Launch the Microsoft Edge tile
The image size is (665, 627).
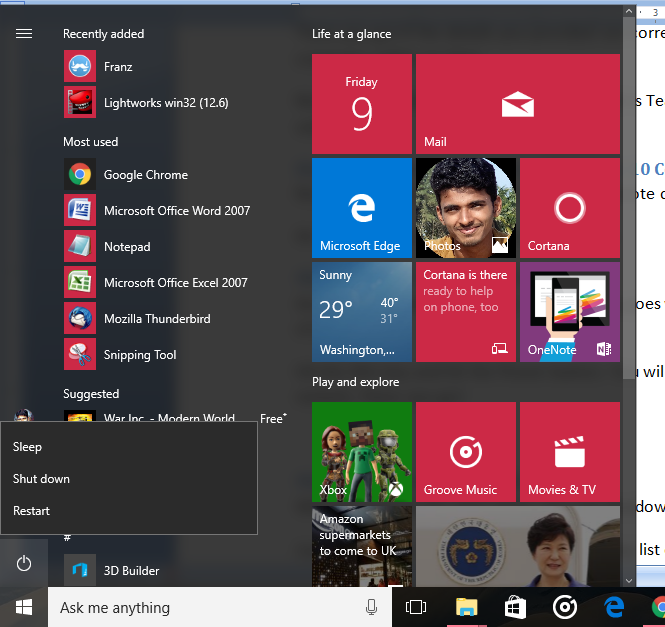(362, 208)
